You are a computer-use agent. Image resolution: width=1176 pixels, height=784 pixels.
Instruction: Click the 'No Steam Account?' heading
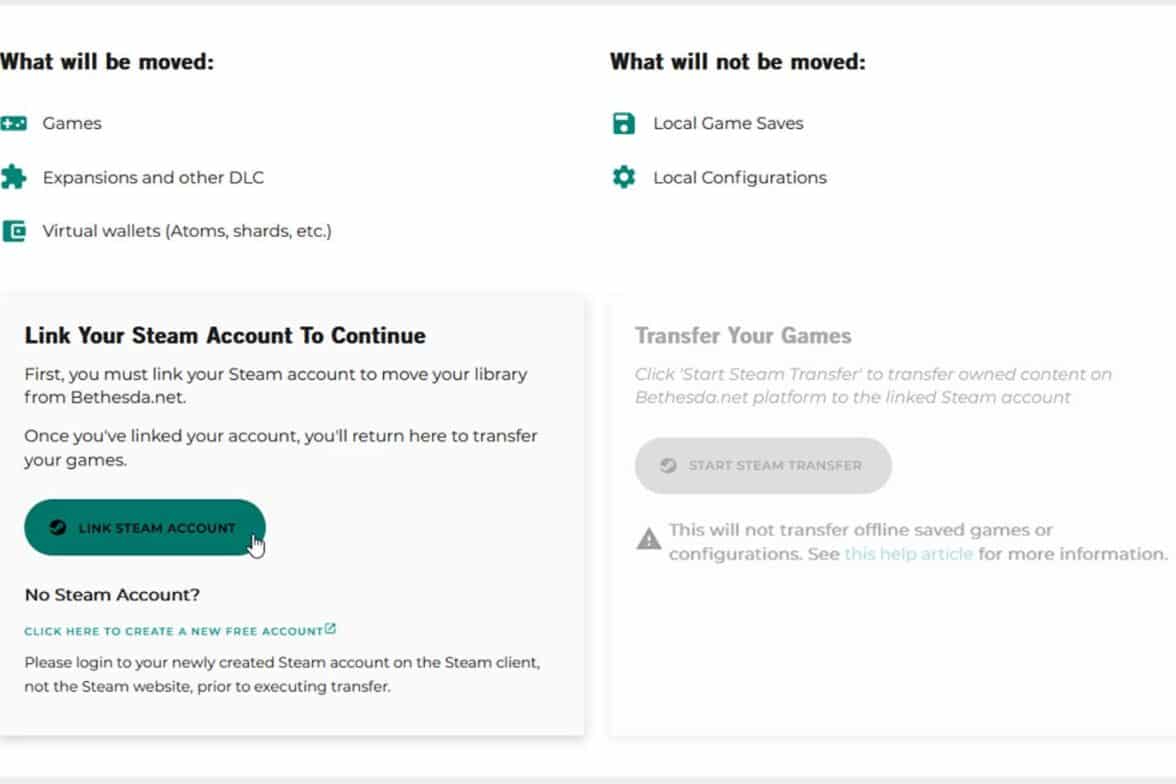112,595
